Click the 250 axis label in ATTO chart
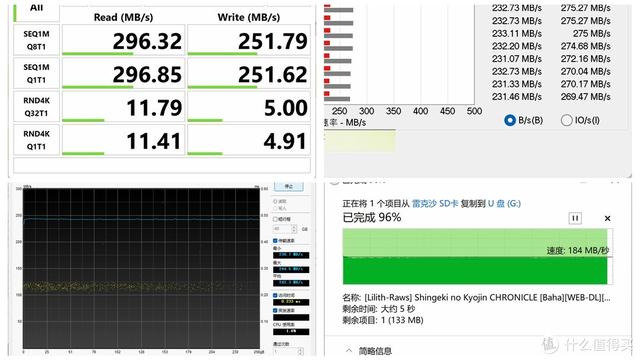Image resolution: width=640 pixels, height=360 pixels. click(339, 111)
